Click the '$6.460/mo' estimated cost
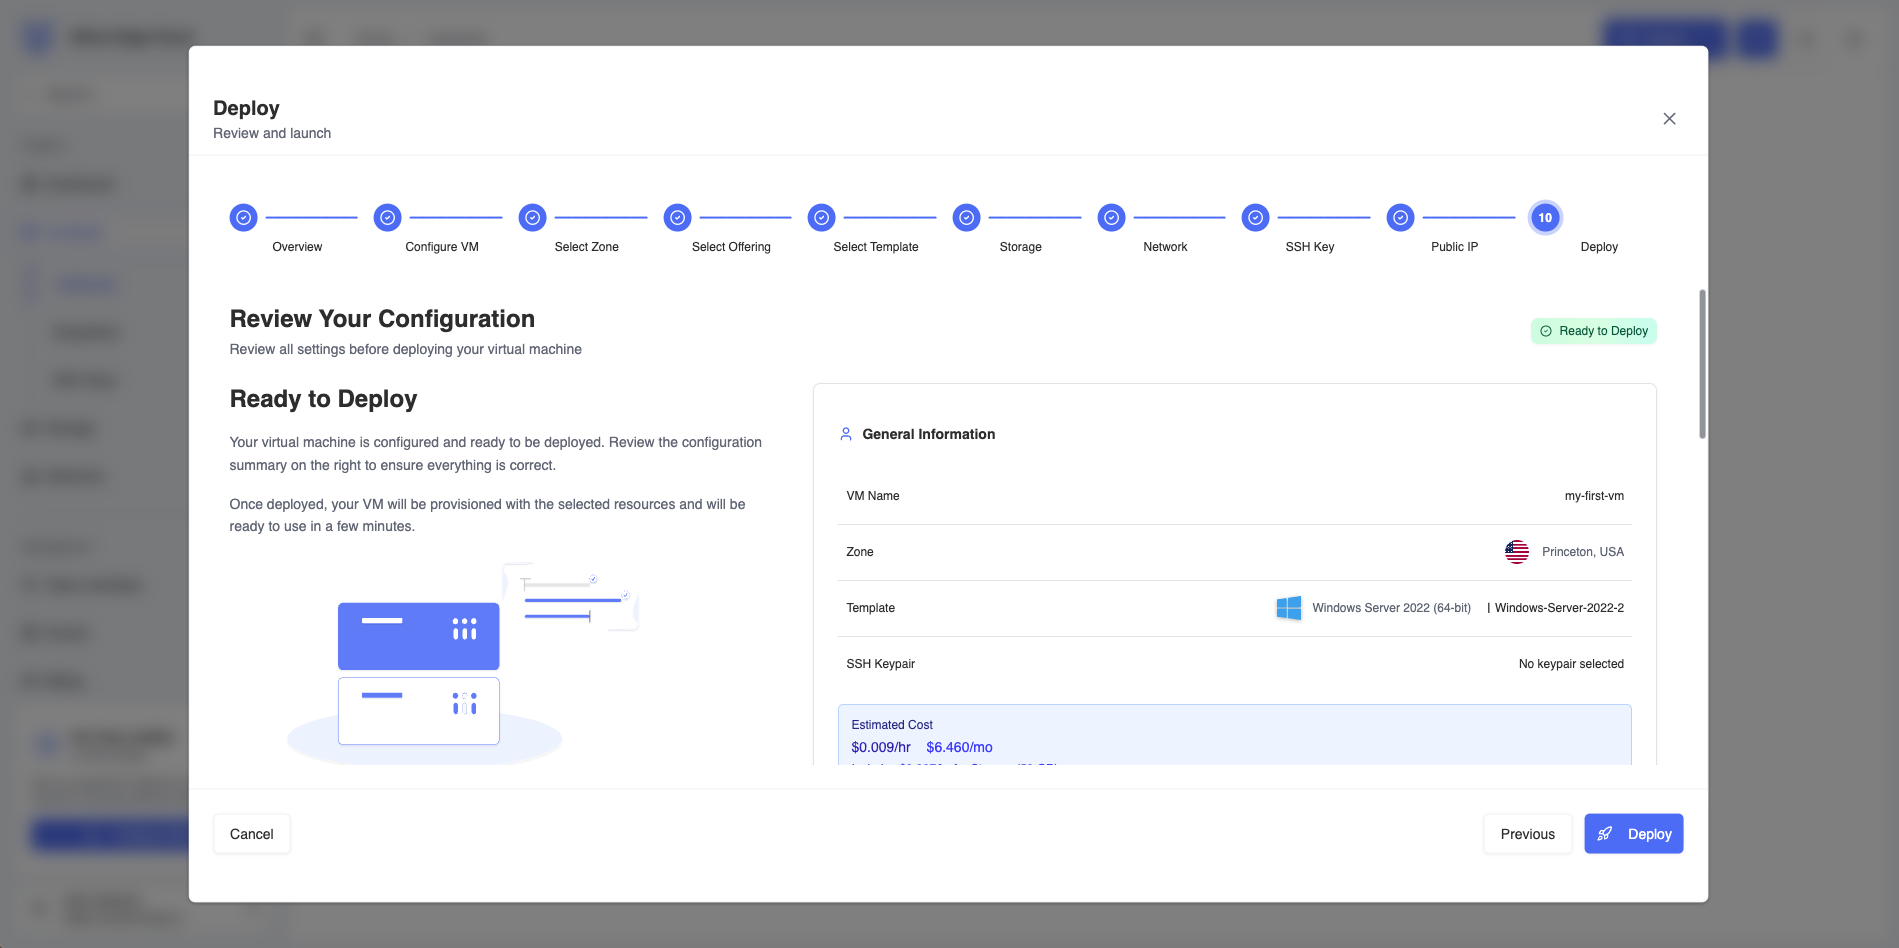This screenshot has height=948, width=1899. [959, 747]
